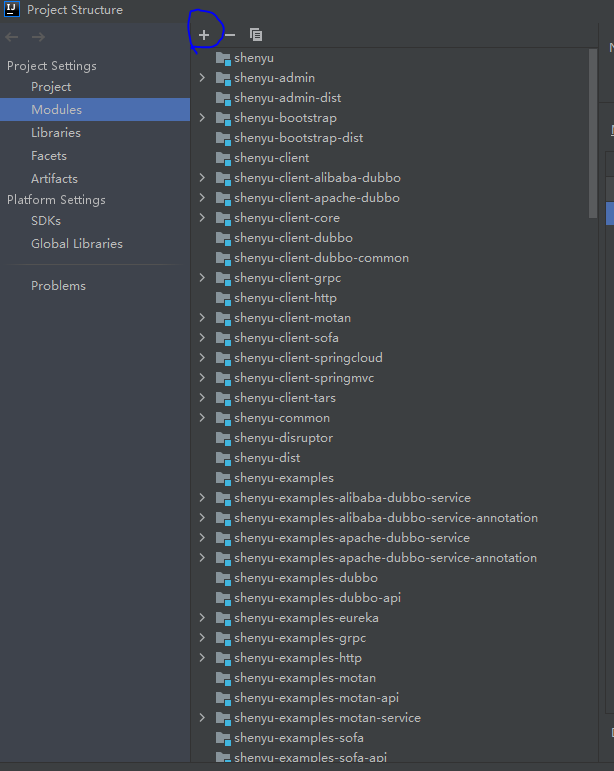Viewport: 614px width, 771px height.
Task: Expand the shenyu-client-grpc module
Action: point(202,278)
